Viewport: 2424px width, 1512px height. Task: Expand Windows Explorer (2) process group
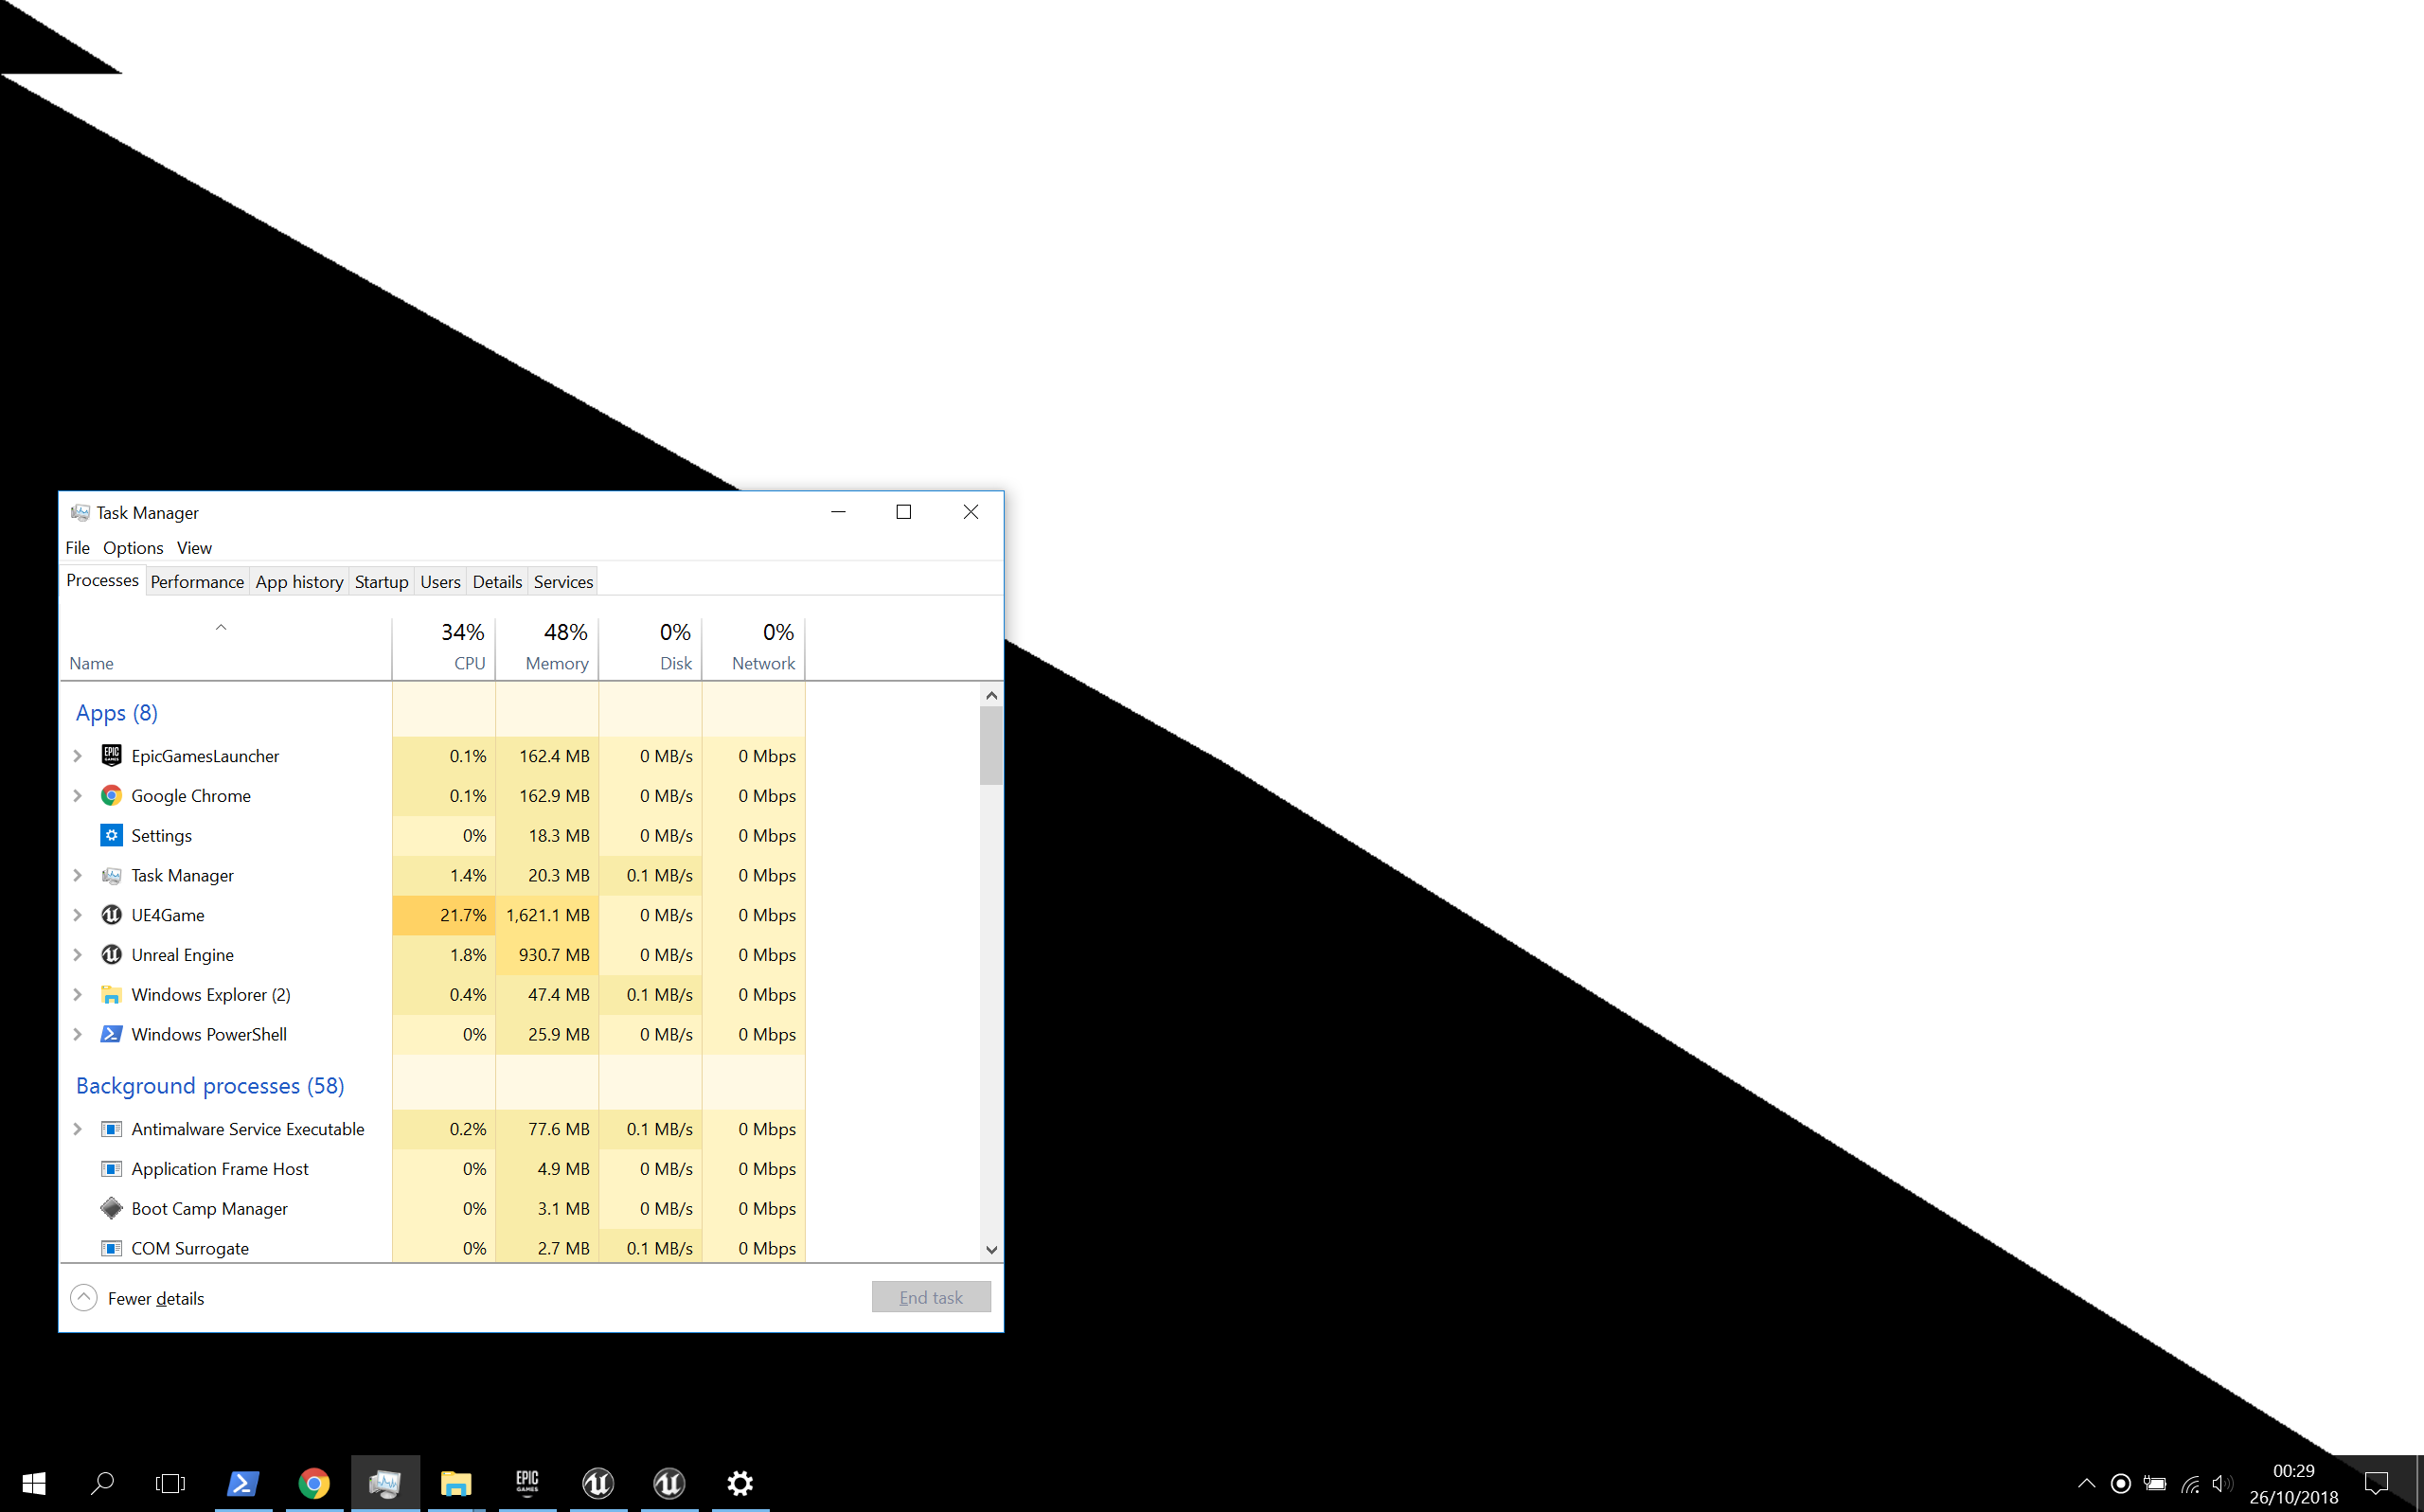point(78,995)
